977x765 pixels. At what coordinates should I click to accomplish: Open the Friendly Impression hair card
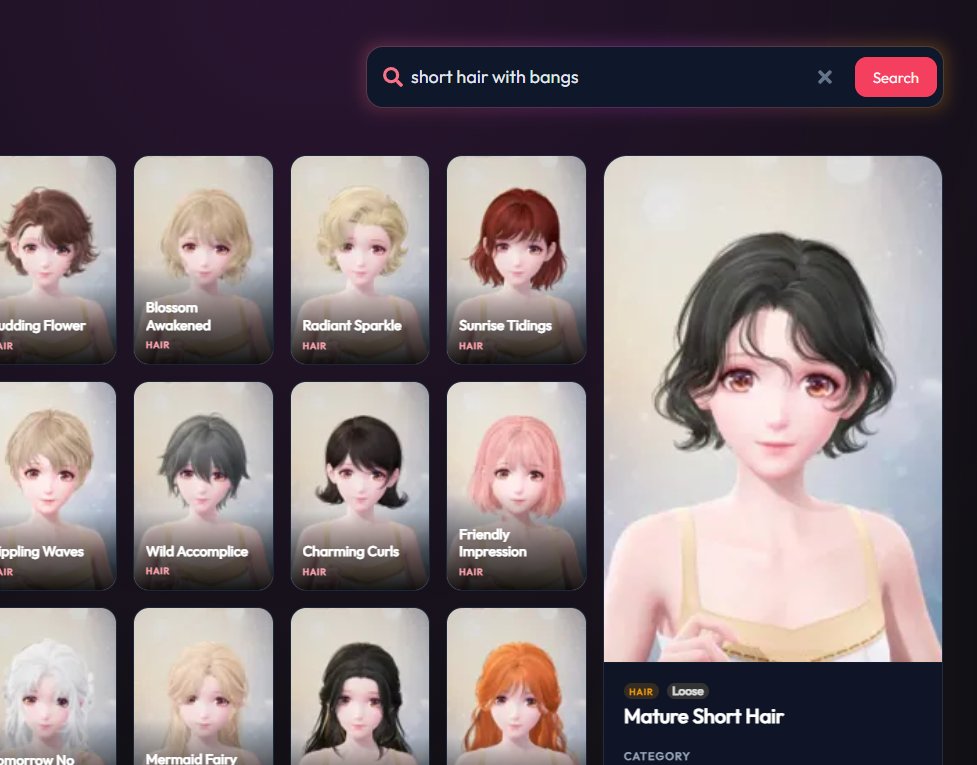click(516, 486)
